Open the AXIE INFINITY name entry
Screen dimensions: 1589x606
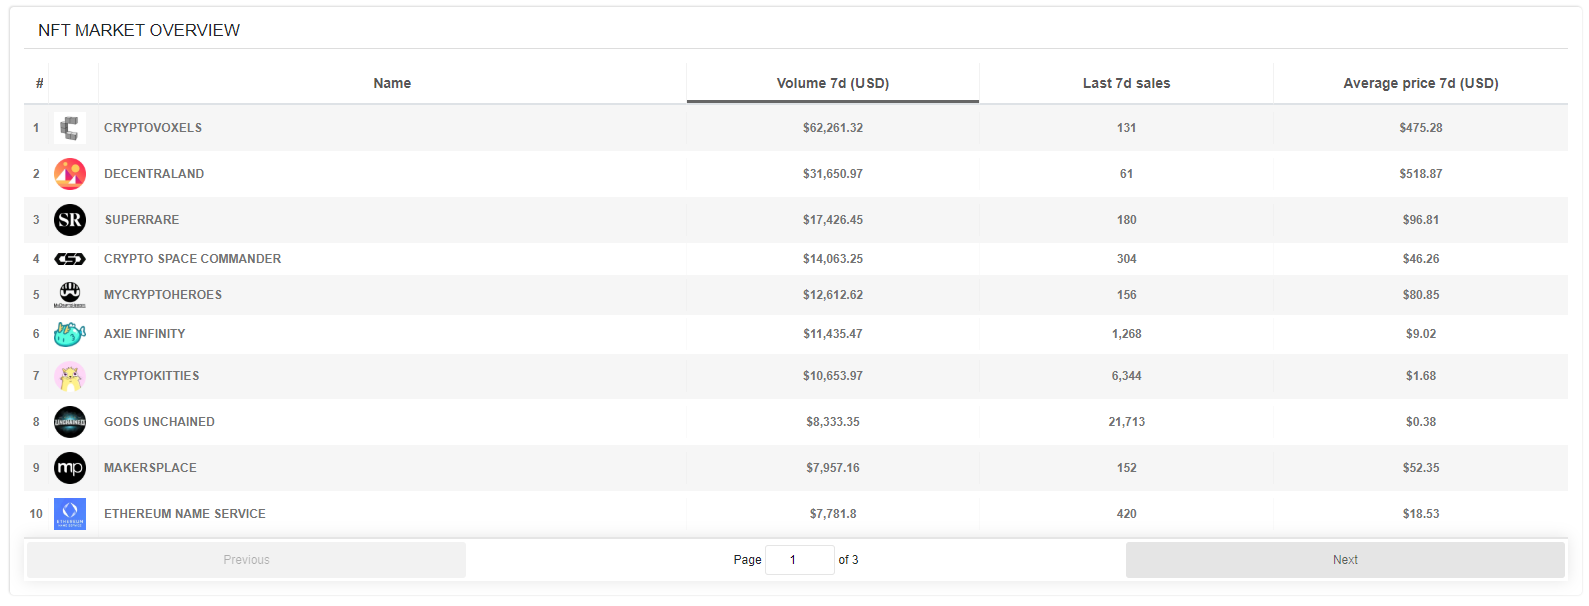point(145,334)
